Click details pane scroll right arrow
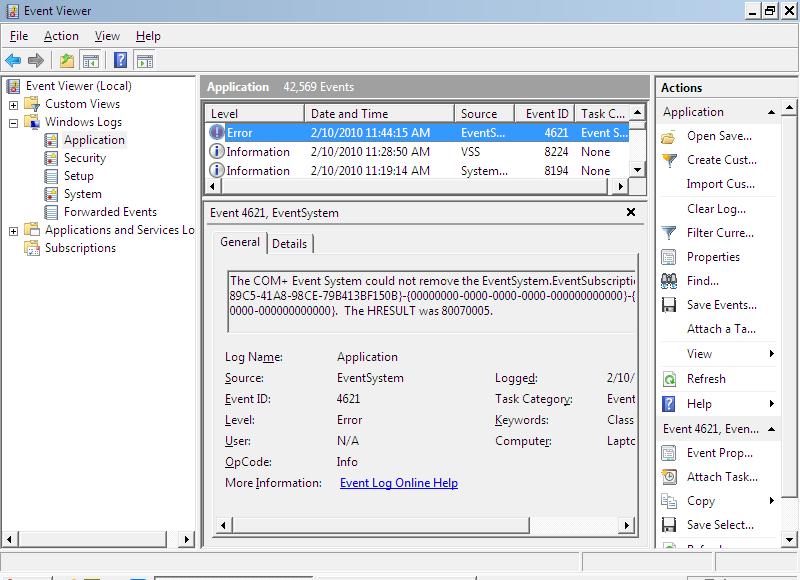The width and height of the screenshot is (800, 580). pos(627,525)
